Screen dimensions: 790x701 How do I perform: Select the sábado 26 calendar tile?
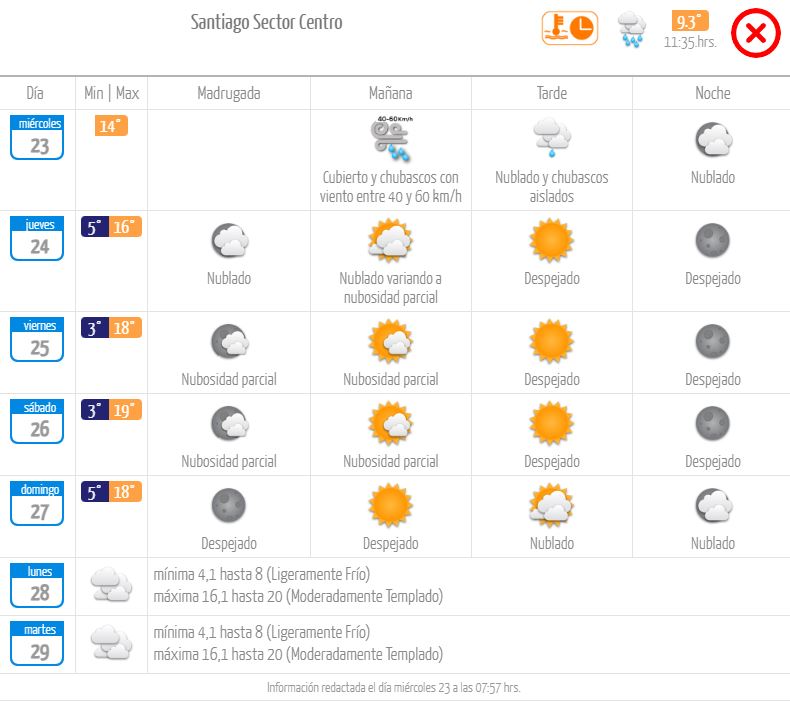pyautogui.click(x=37, y=422)
